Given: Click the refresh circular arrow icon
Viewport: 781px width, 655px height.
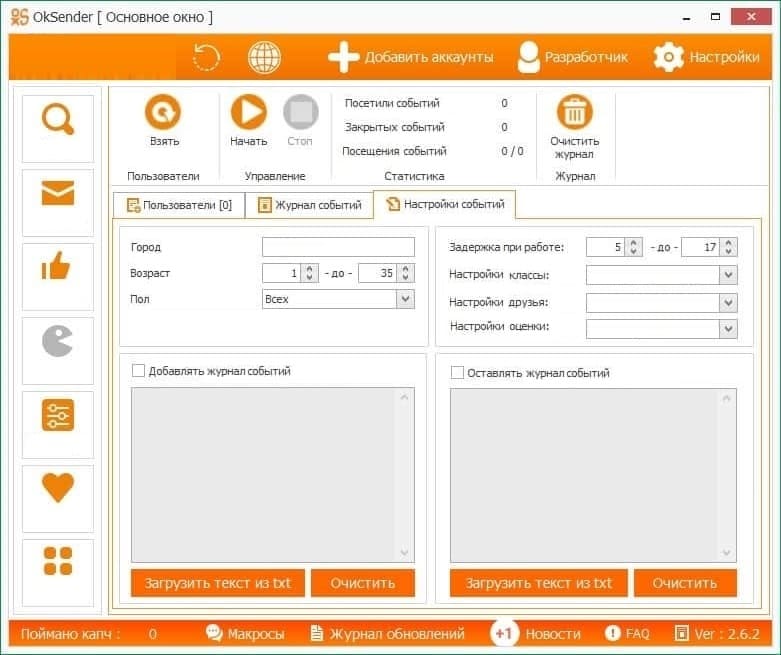Looking at the screenshot, I should 206,57.
